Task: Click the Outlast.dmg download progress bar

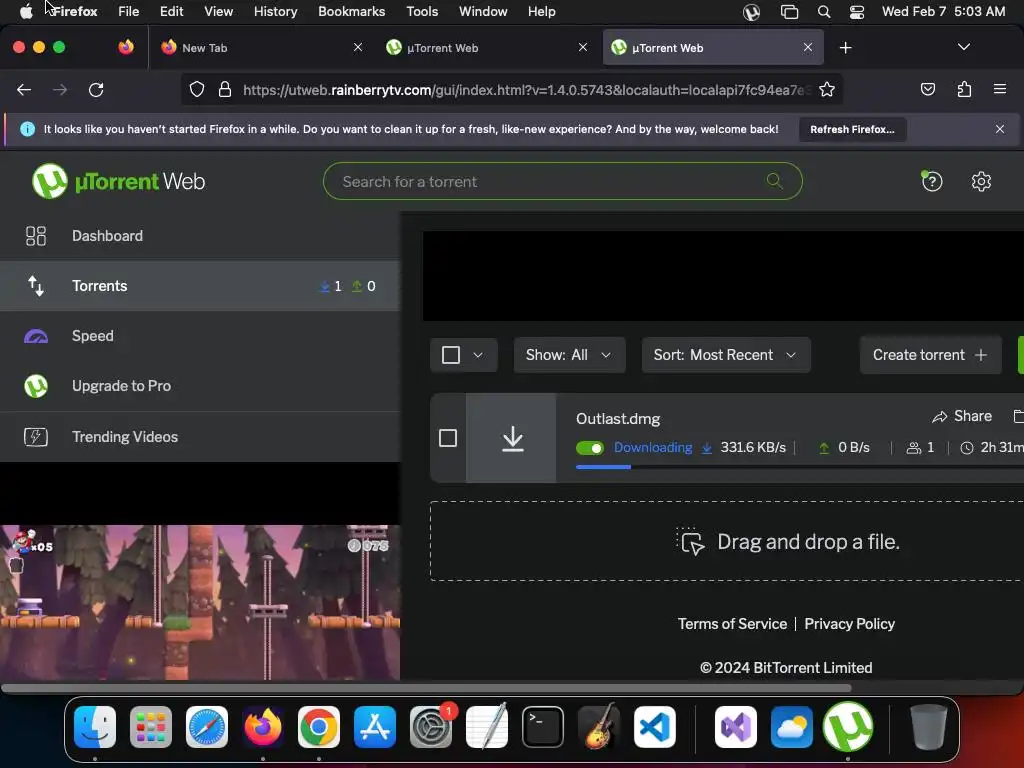Action: point(799,467)
